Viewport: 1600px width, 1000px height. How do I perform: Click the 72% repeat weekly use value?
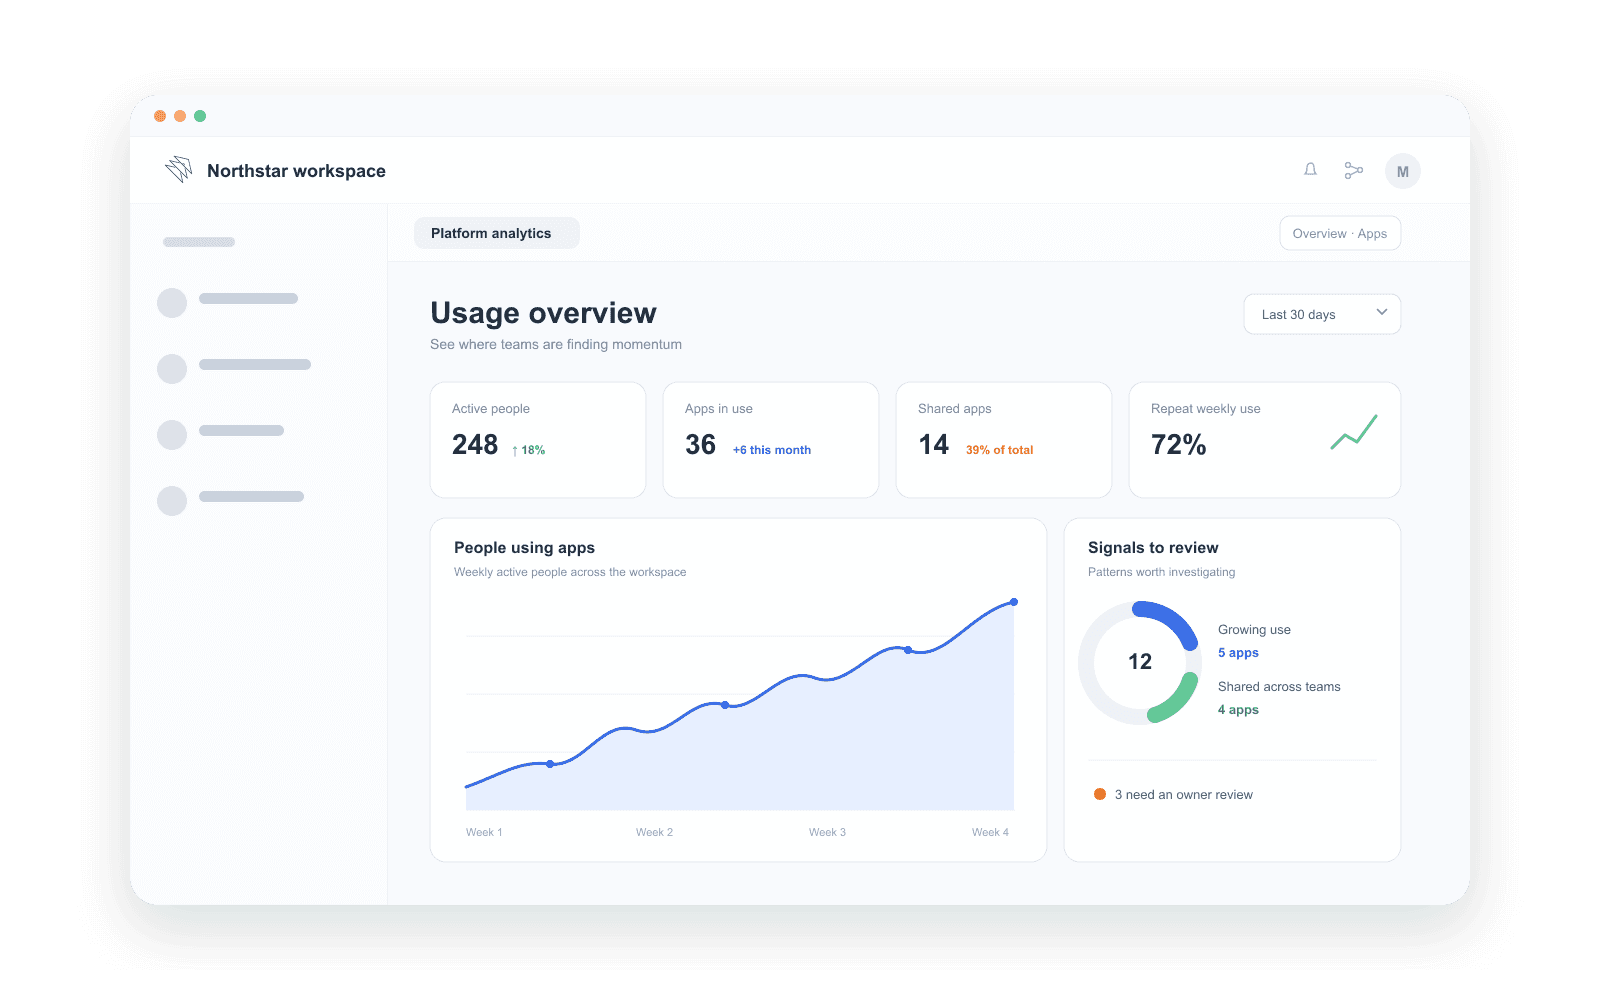coord(1178,445)
